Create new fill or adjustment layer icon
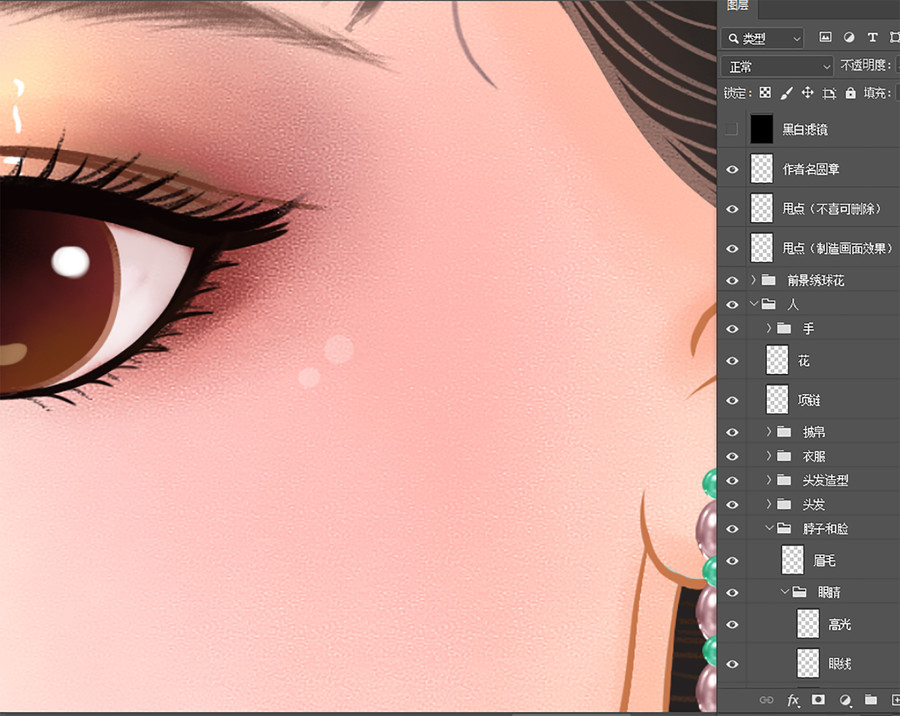This screenshot has width=900, height=716. click(x=845, y=700)
